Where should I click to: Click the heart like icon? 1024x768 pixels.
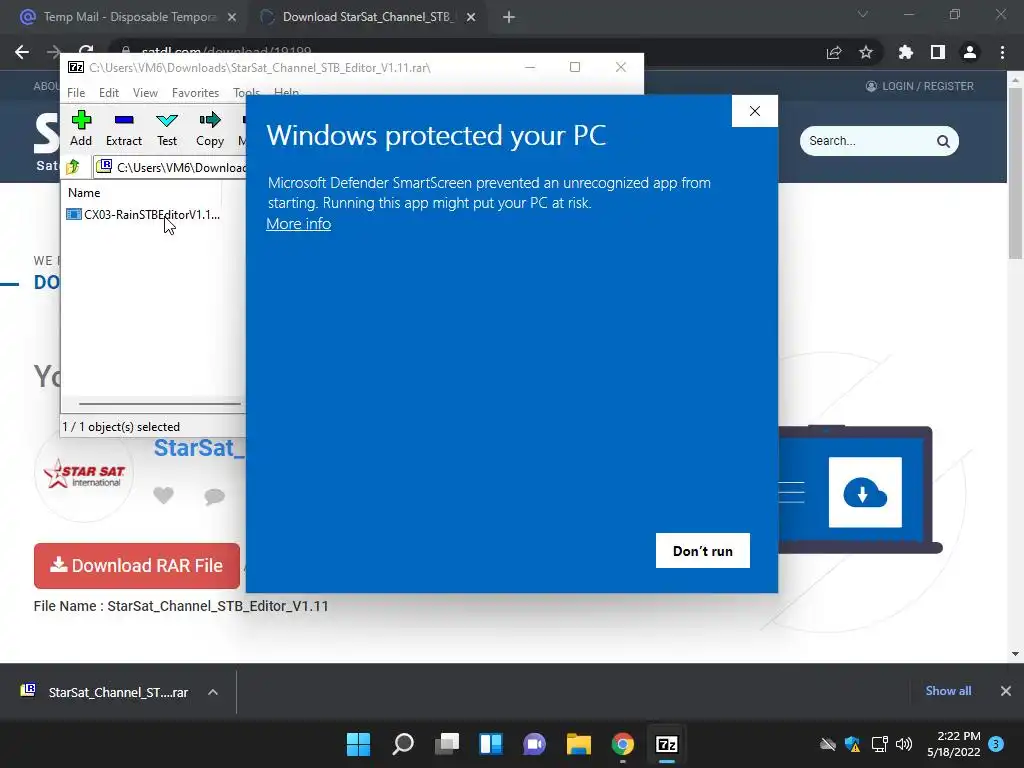[x=163, y=496]
